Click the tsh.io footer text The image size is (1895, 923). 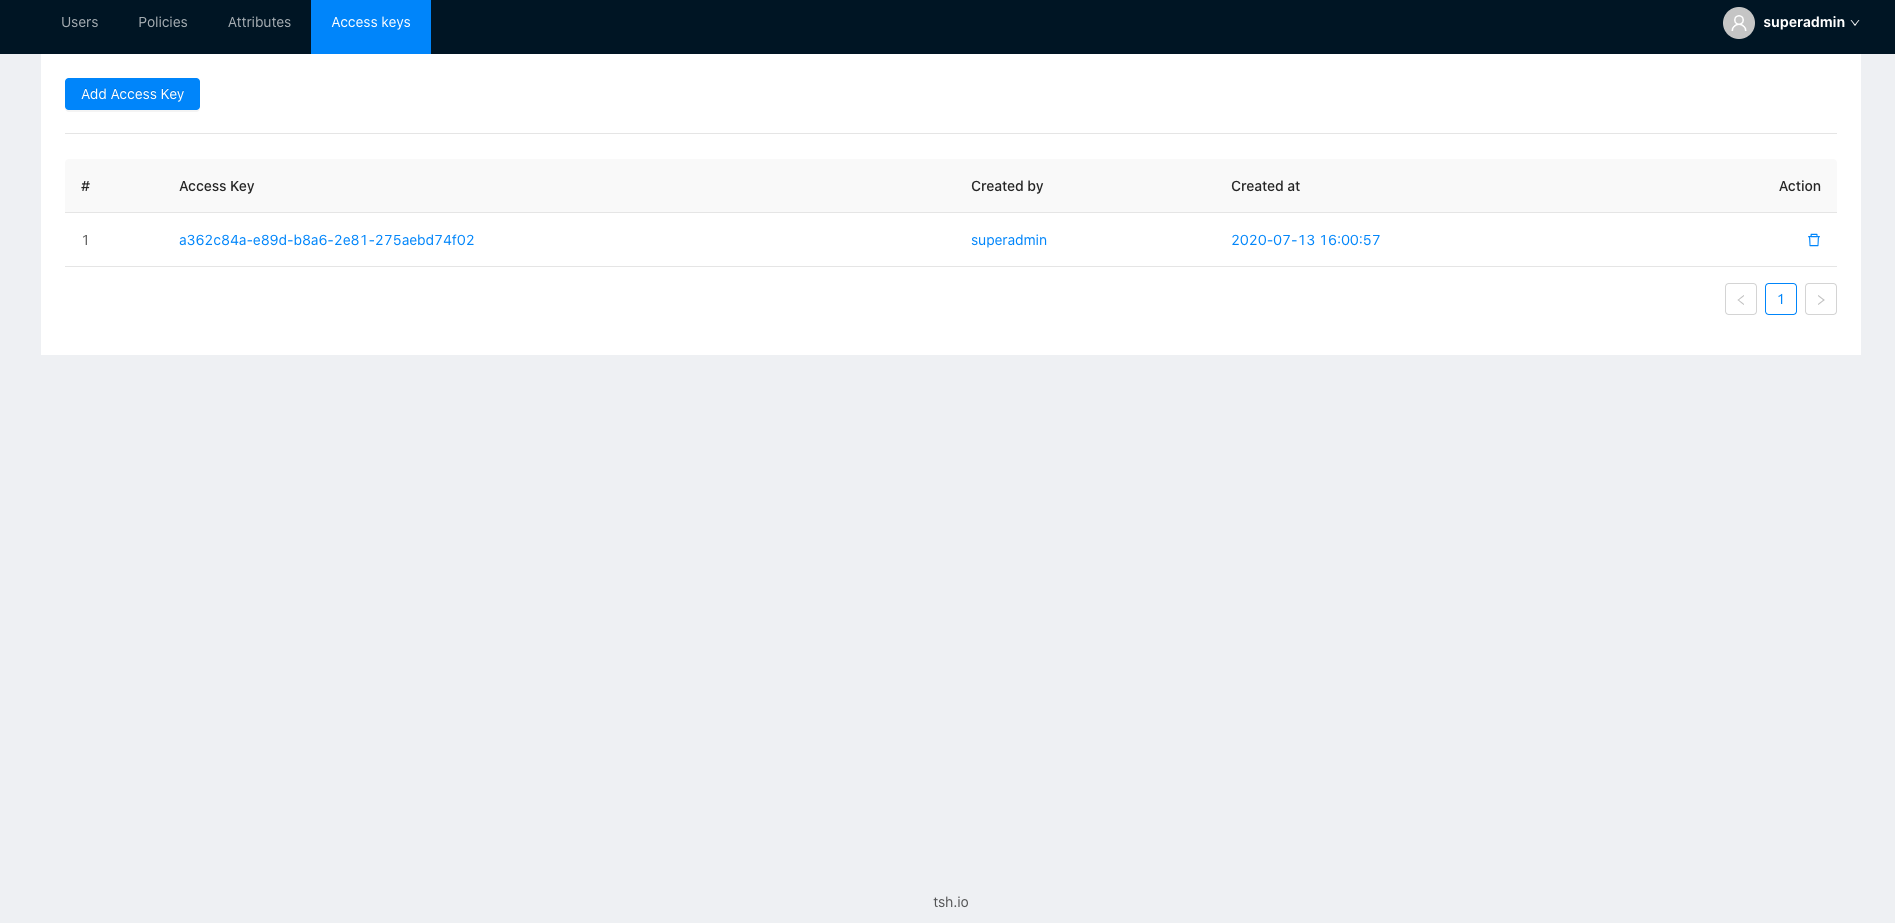coord(951,902)
